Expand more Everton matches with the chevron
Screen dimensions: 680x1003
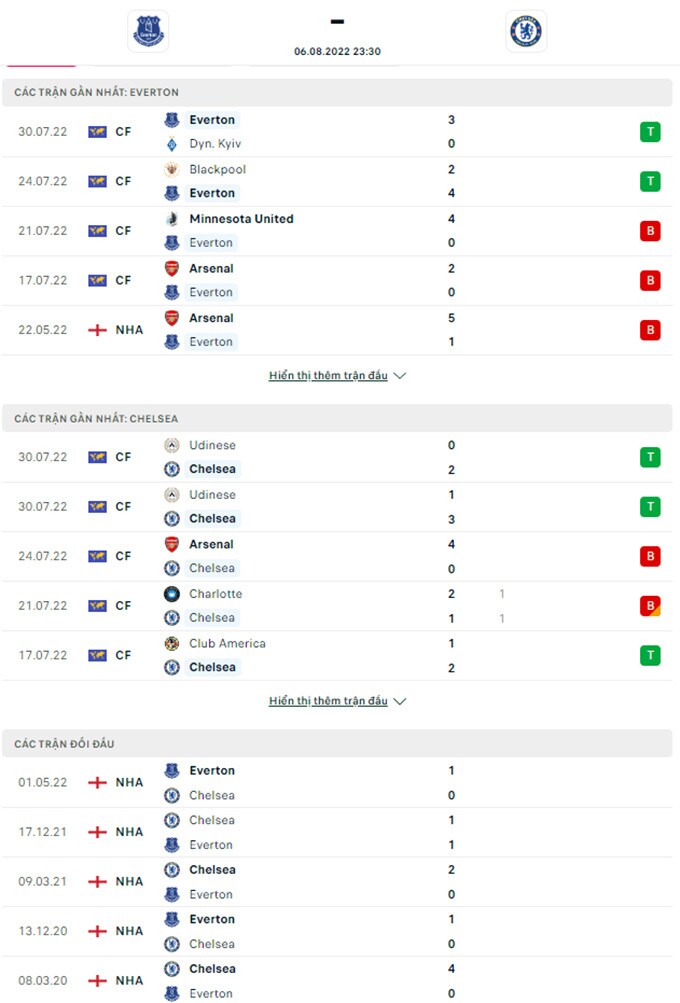[x=400, y=376]
